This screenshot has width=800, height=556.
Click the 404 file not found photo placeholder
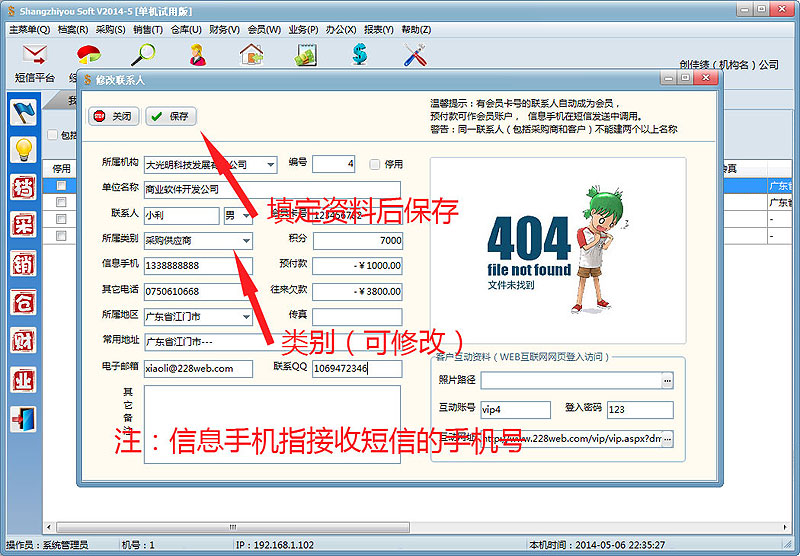pyautogui.click(x=558, y=250)
